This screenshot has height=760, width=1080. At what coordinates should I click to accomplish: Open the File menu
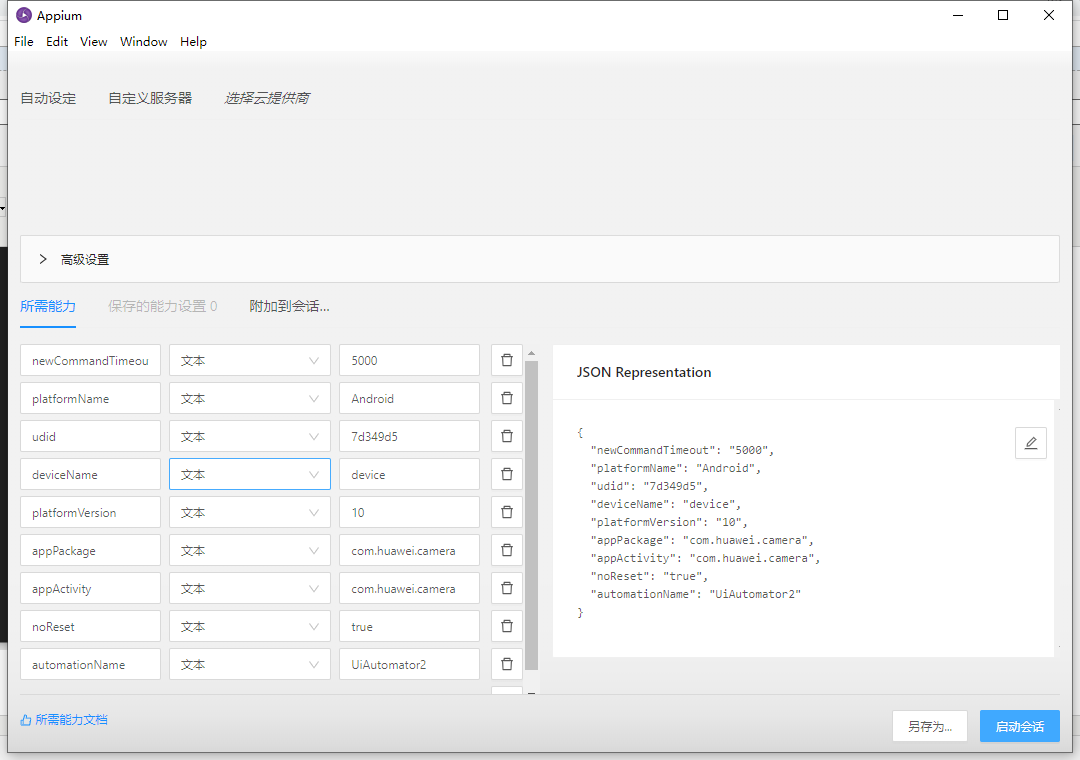[x=23, y=41]
